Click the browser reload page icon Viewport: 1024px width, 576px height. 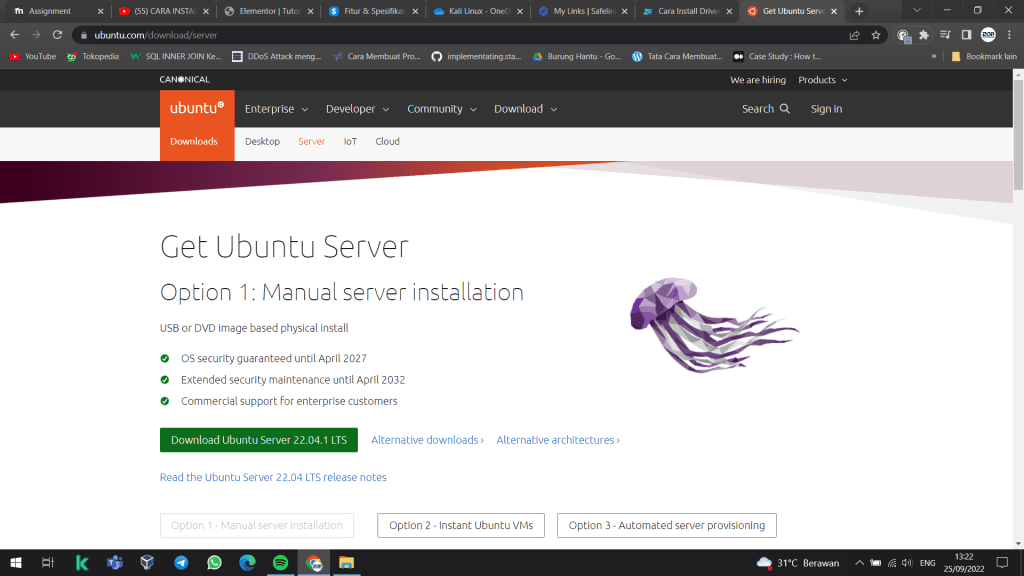[58, 35]
